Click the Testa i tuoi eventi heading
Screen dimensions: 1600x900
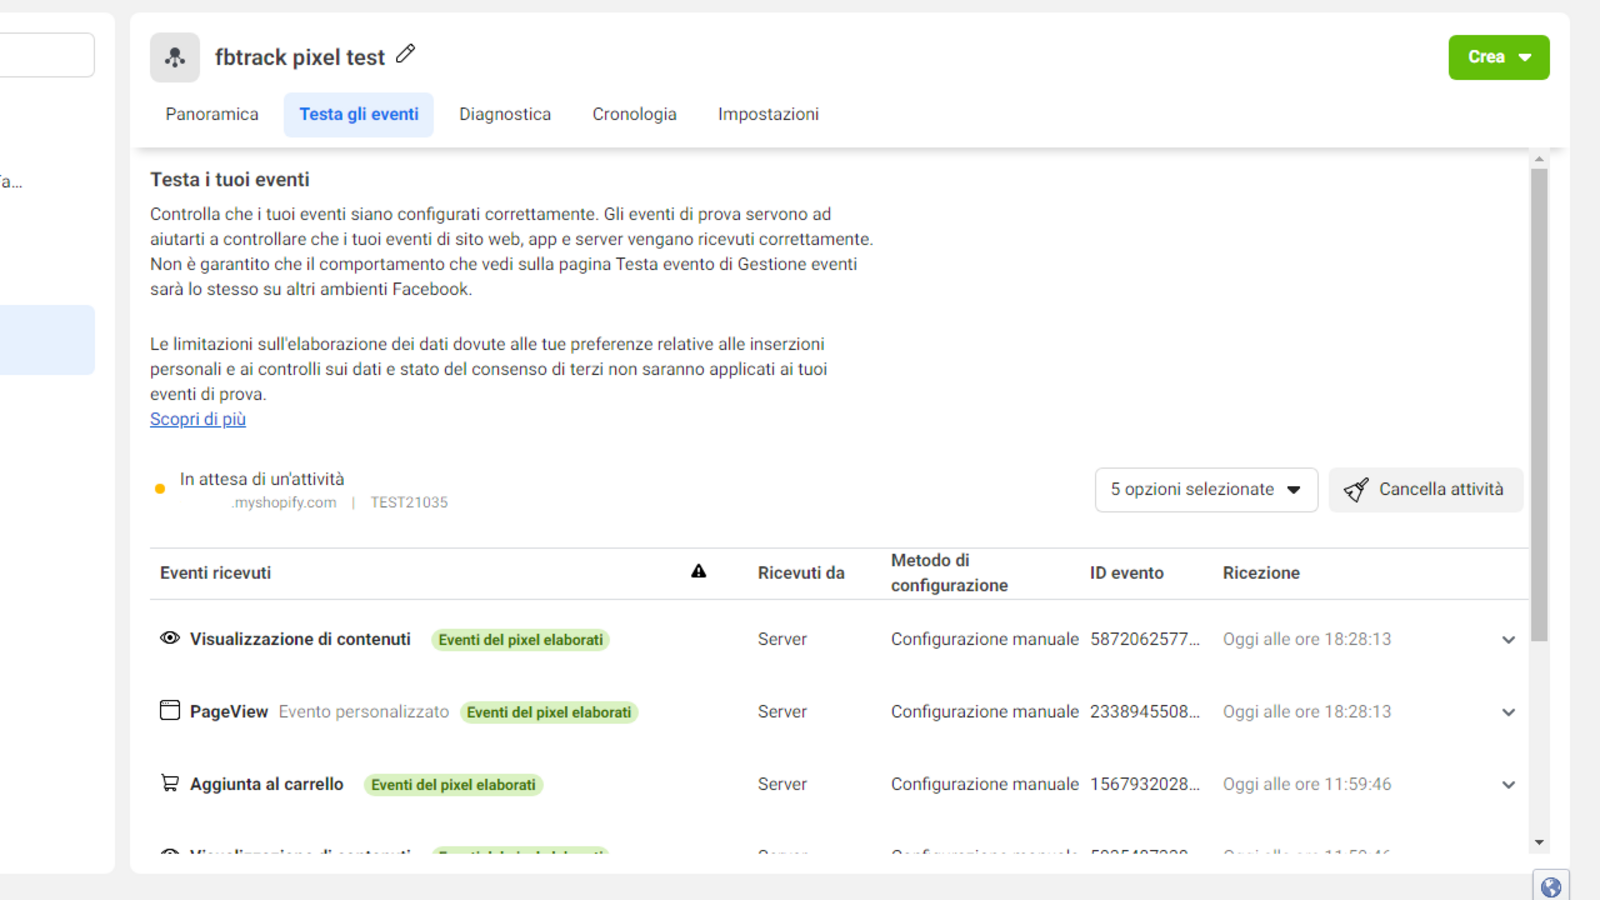click(x=230, y=180)
